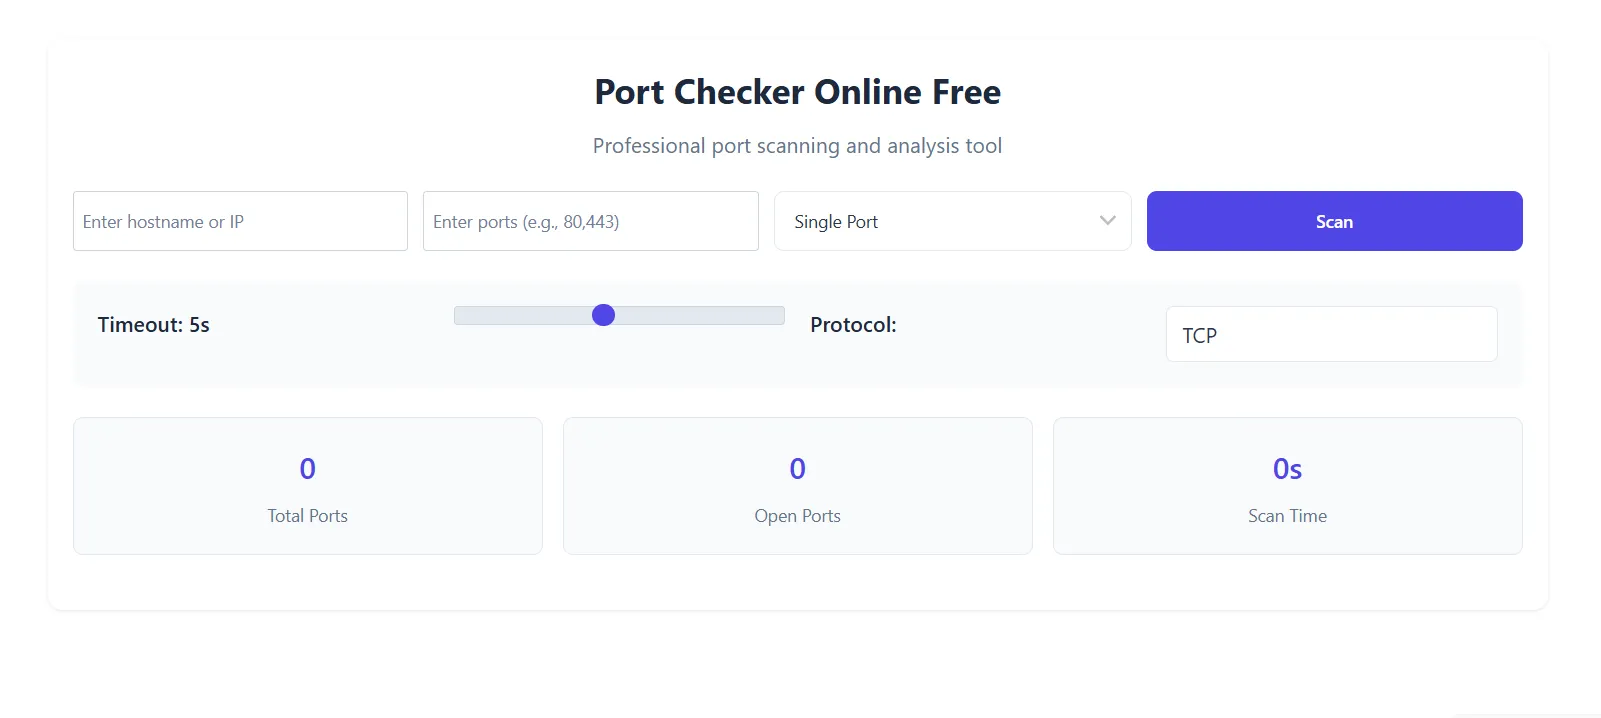Open the TCP protocol selector

coord(1331,334)
